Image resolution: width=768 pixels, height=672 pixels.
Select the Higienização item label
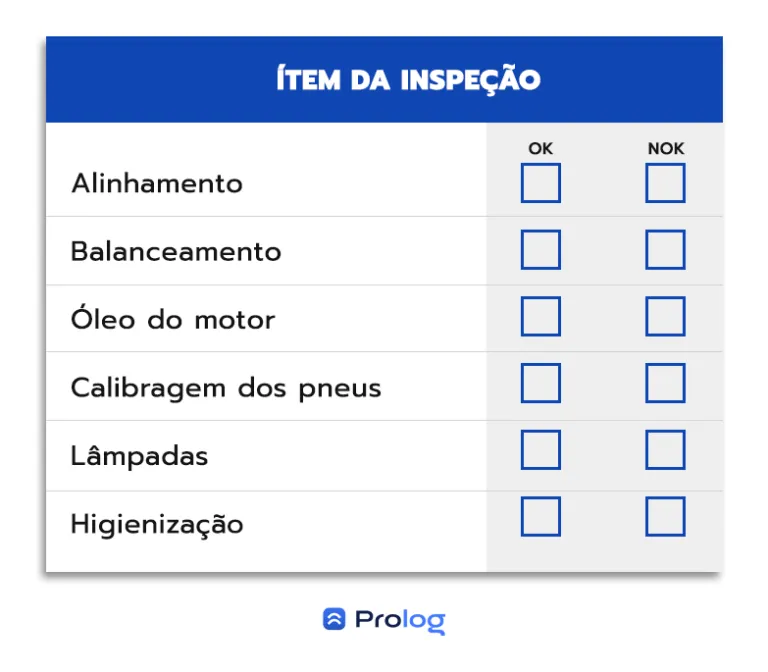point(157,524)
